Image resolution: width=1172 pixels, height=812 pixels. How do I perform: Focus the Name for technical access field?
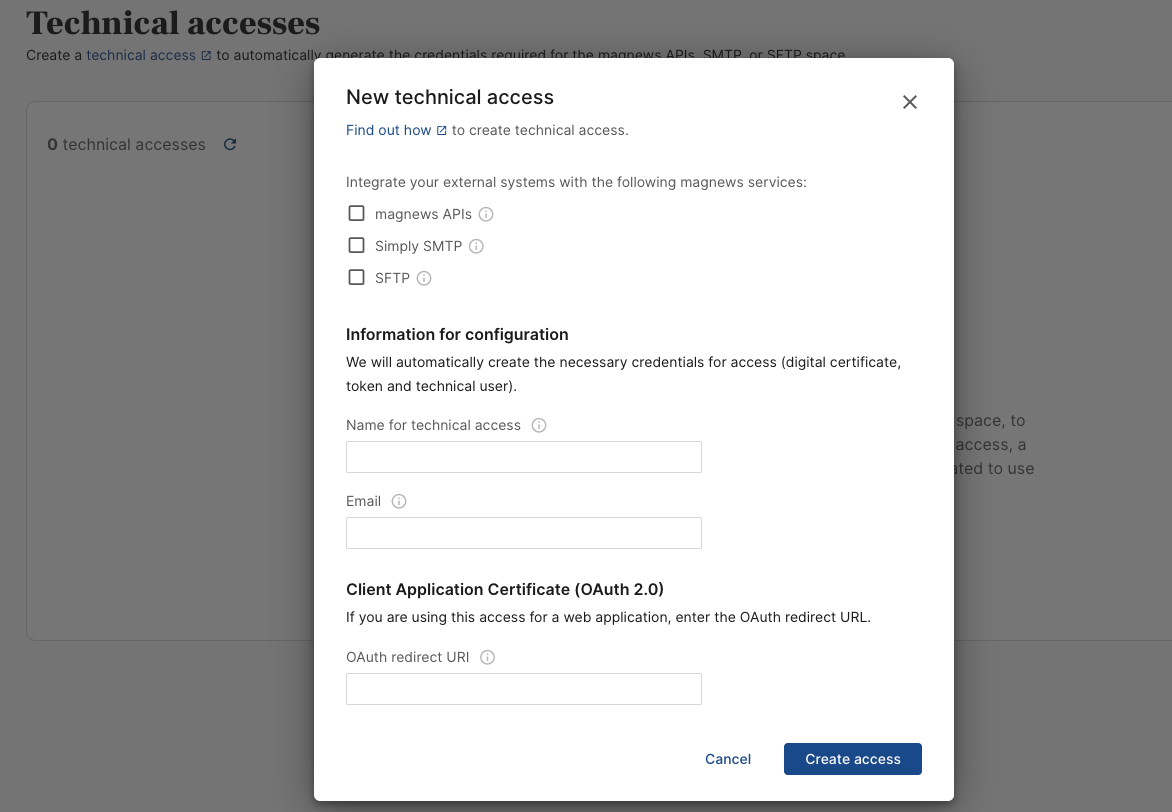click(523, 457)
